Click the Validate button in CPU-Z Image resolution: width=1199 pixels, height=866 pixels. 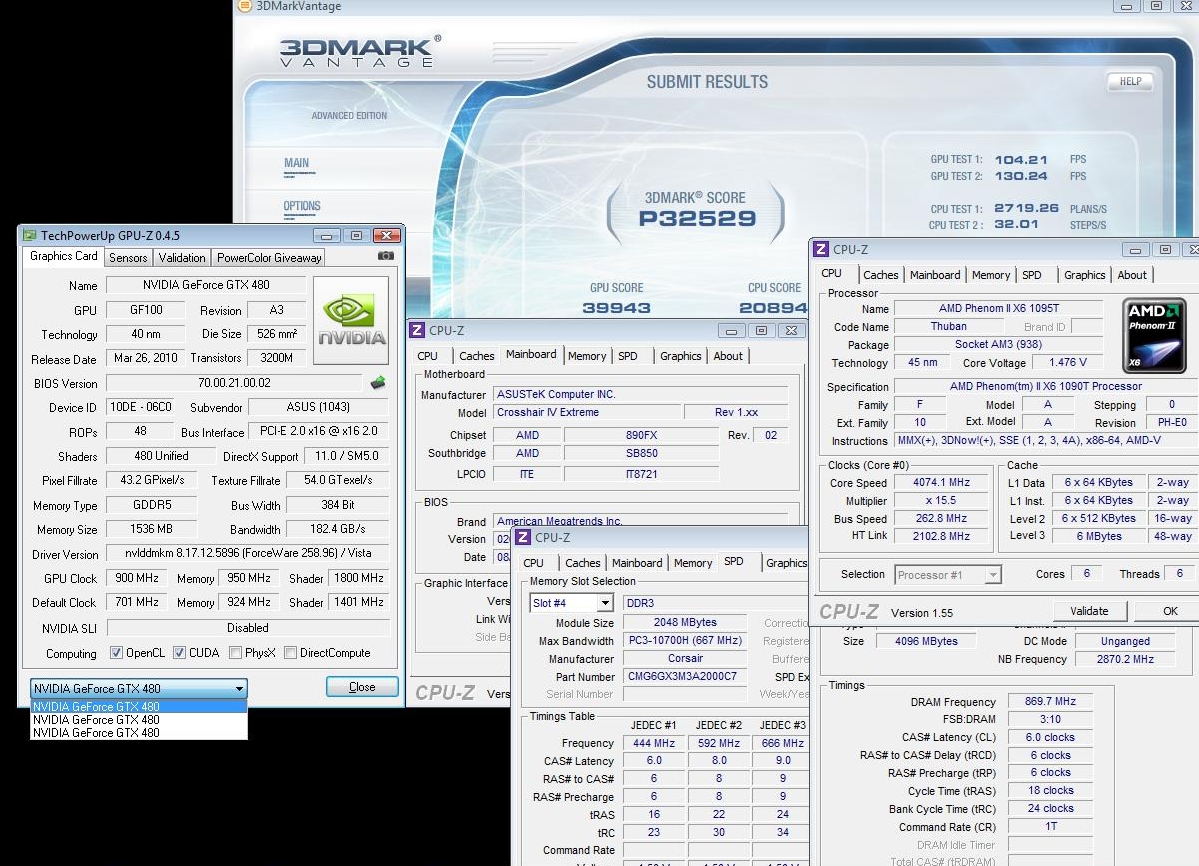(x=1089, y=611)
